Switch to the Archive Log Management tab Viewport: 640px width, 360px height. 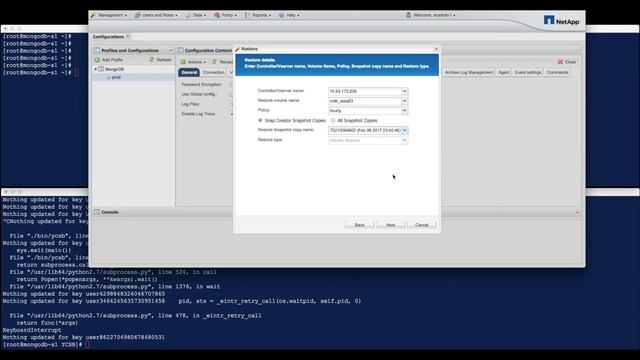[x=469, y=72]
